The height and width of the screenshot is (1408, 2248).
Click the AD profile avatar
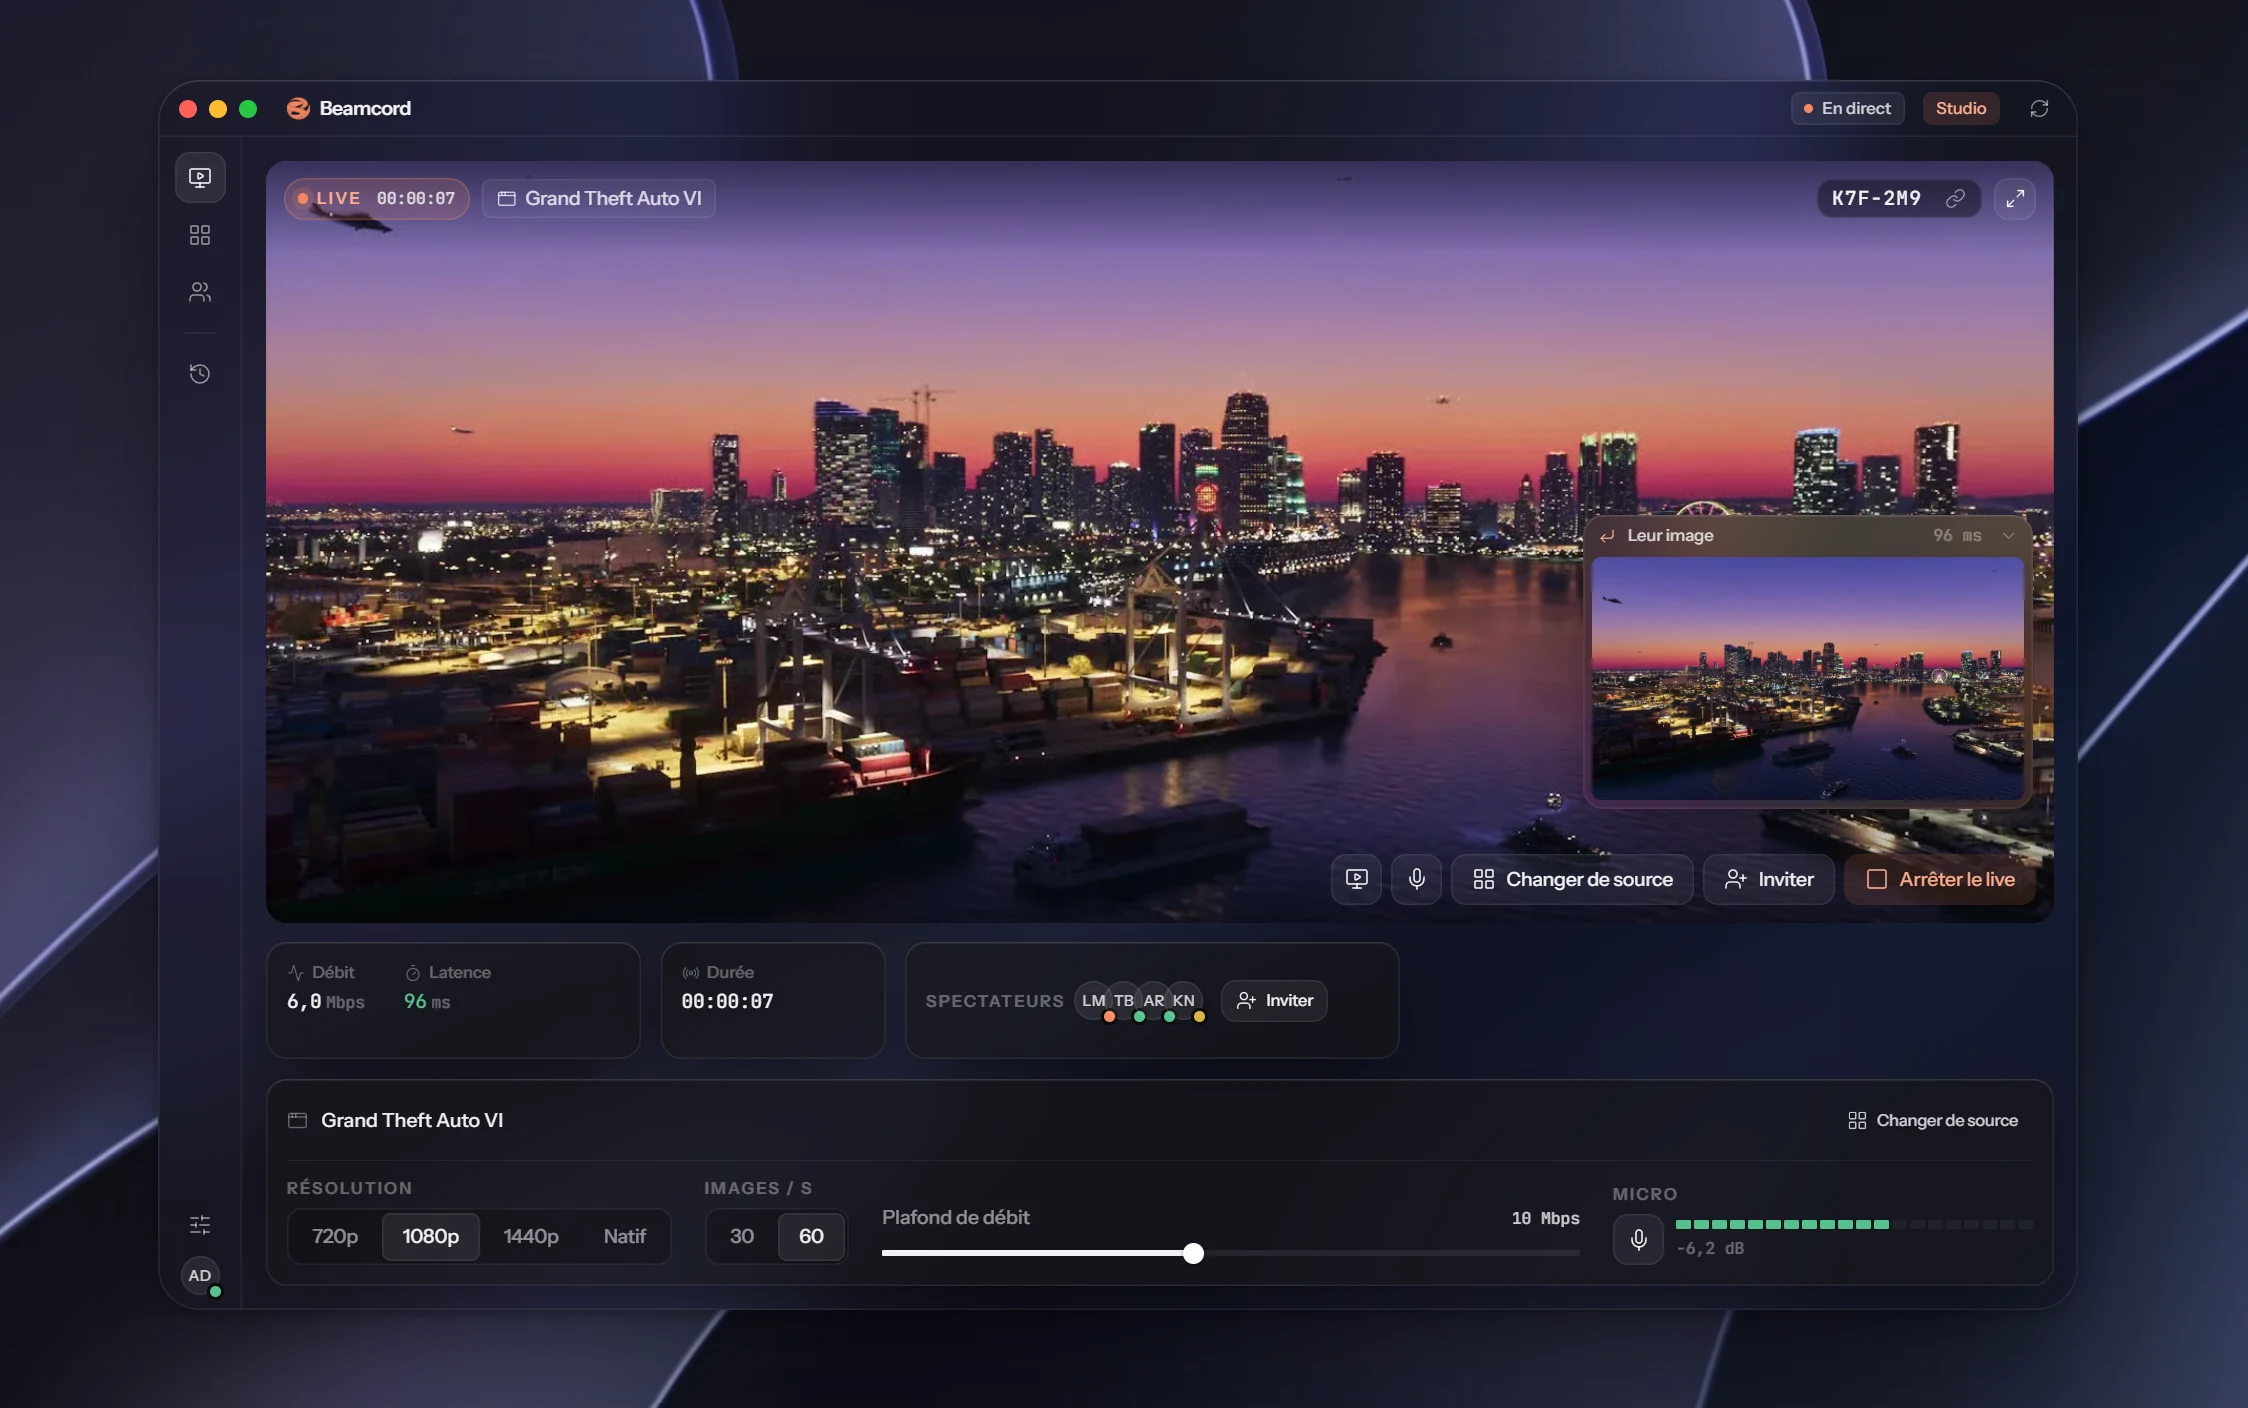[x=200, y=1276]
